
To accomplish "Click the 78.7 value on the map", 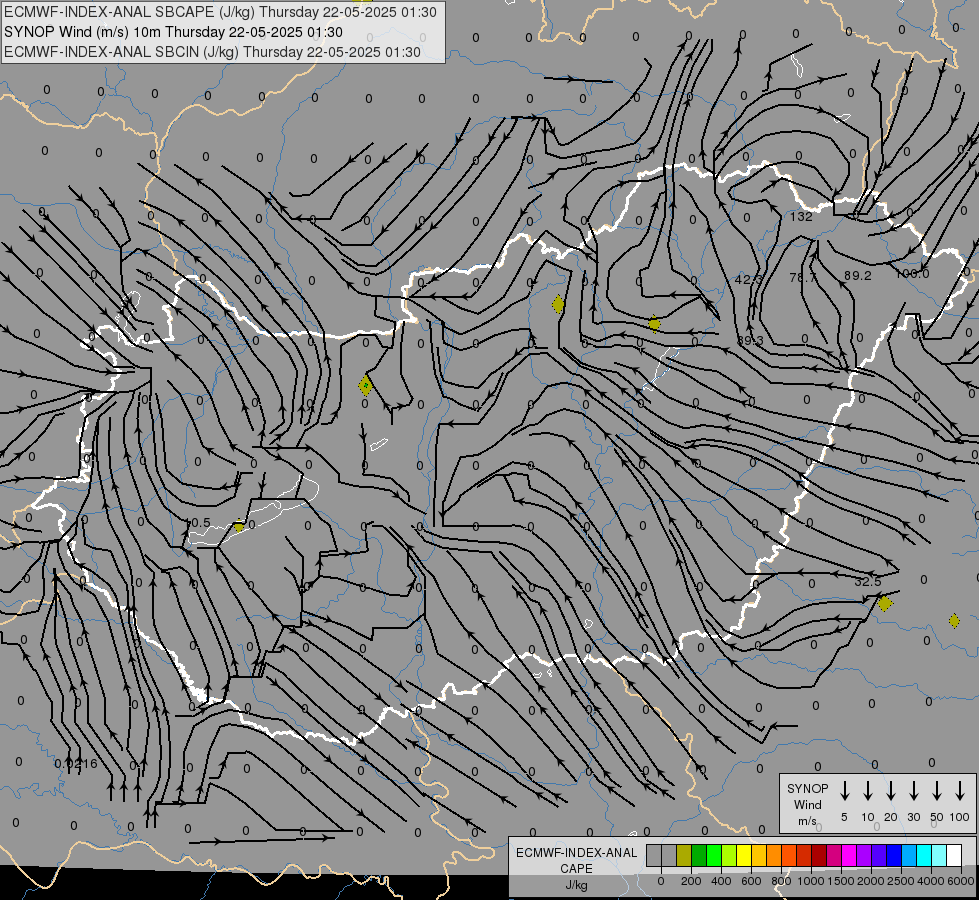I will click(802, 277).
